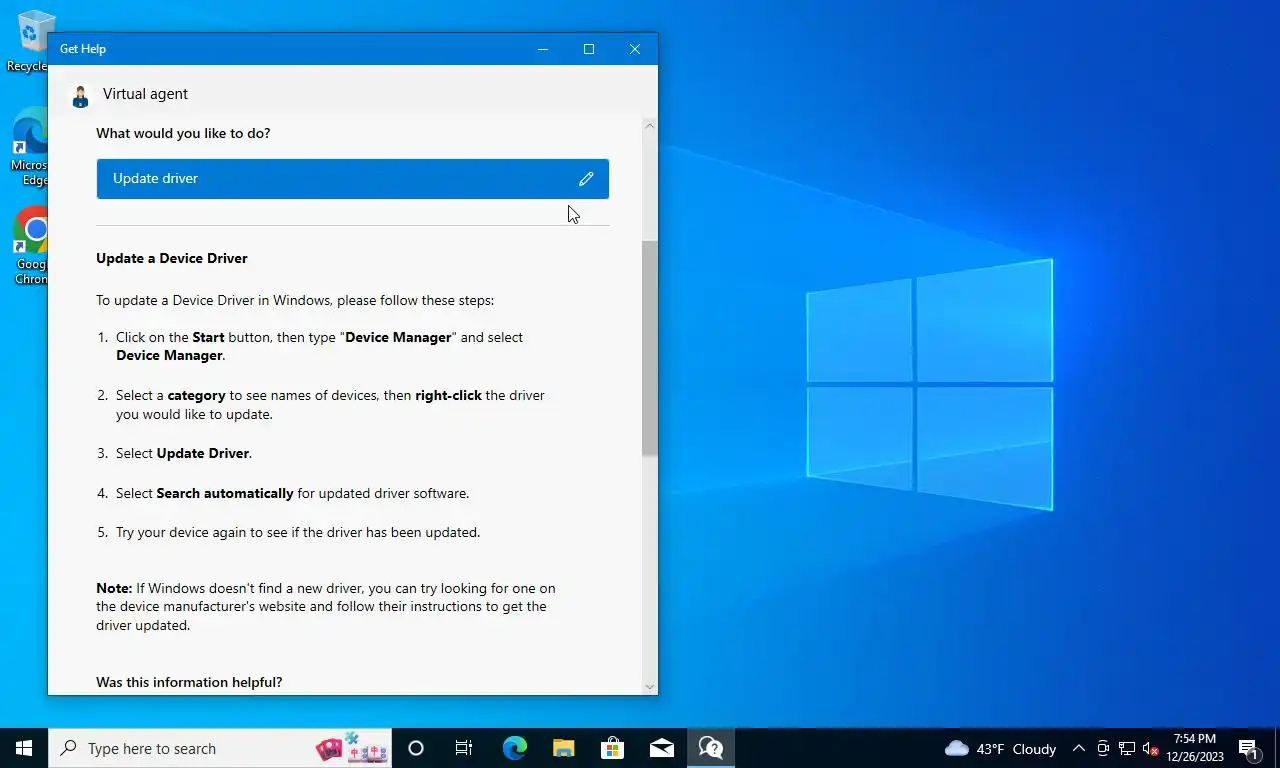Click 'Select Update Driver.' step text
Image resolution: width=1280 pixels, height=768 pixels.
click(184, 453)
